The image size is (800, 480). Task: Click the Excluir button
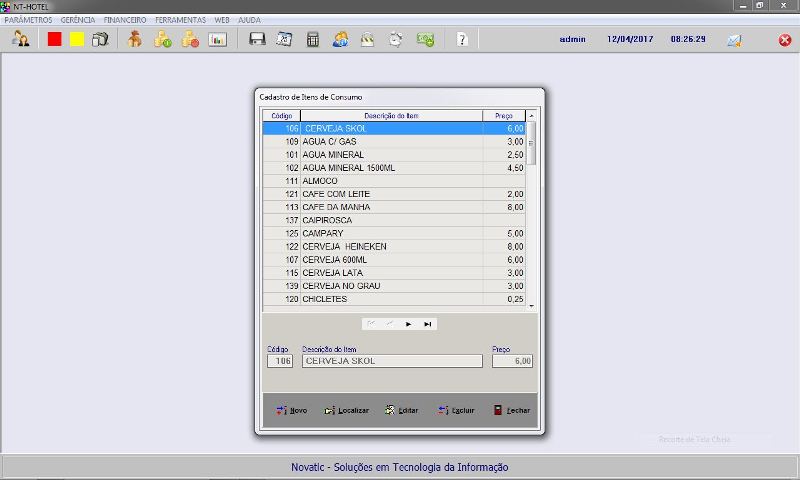456,410
